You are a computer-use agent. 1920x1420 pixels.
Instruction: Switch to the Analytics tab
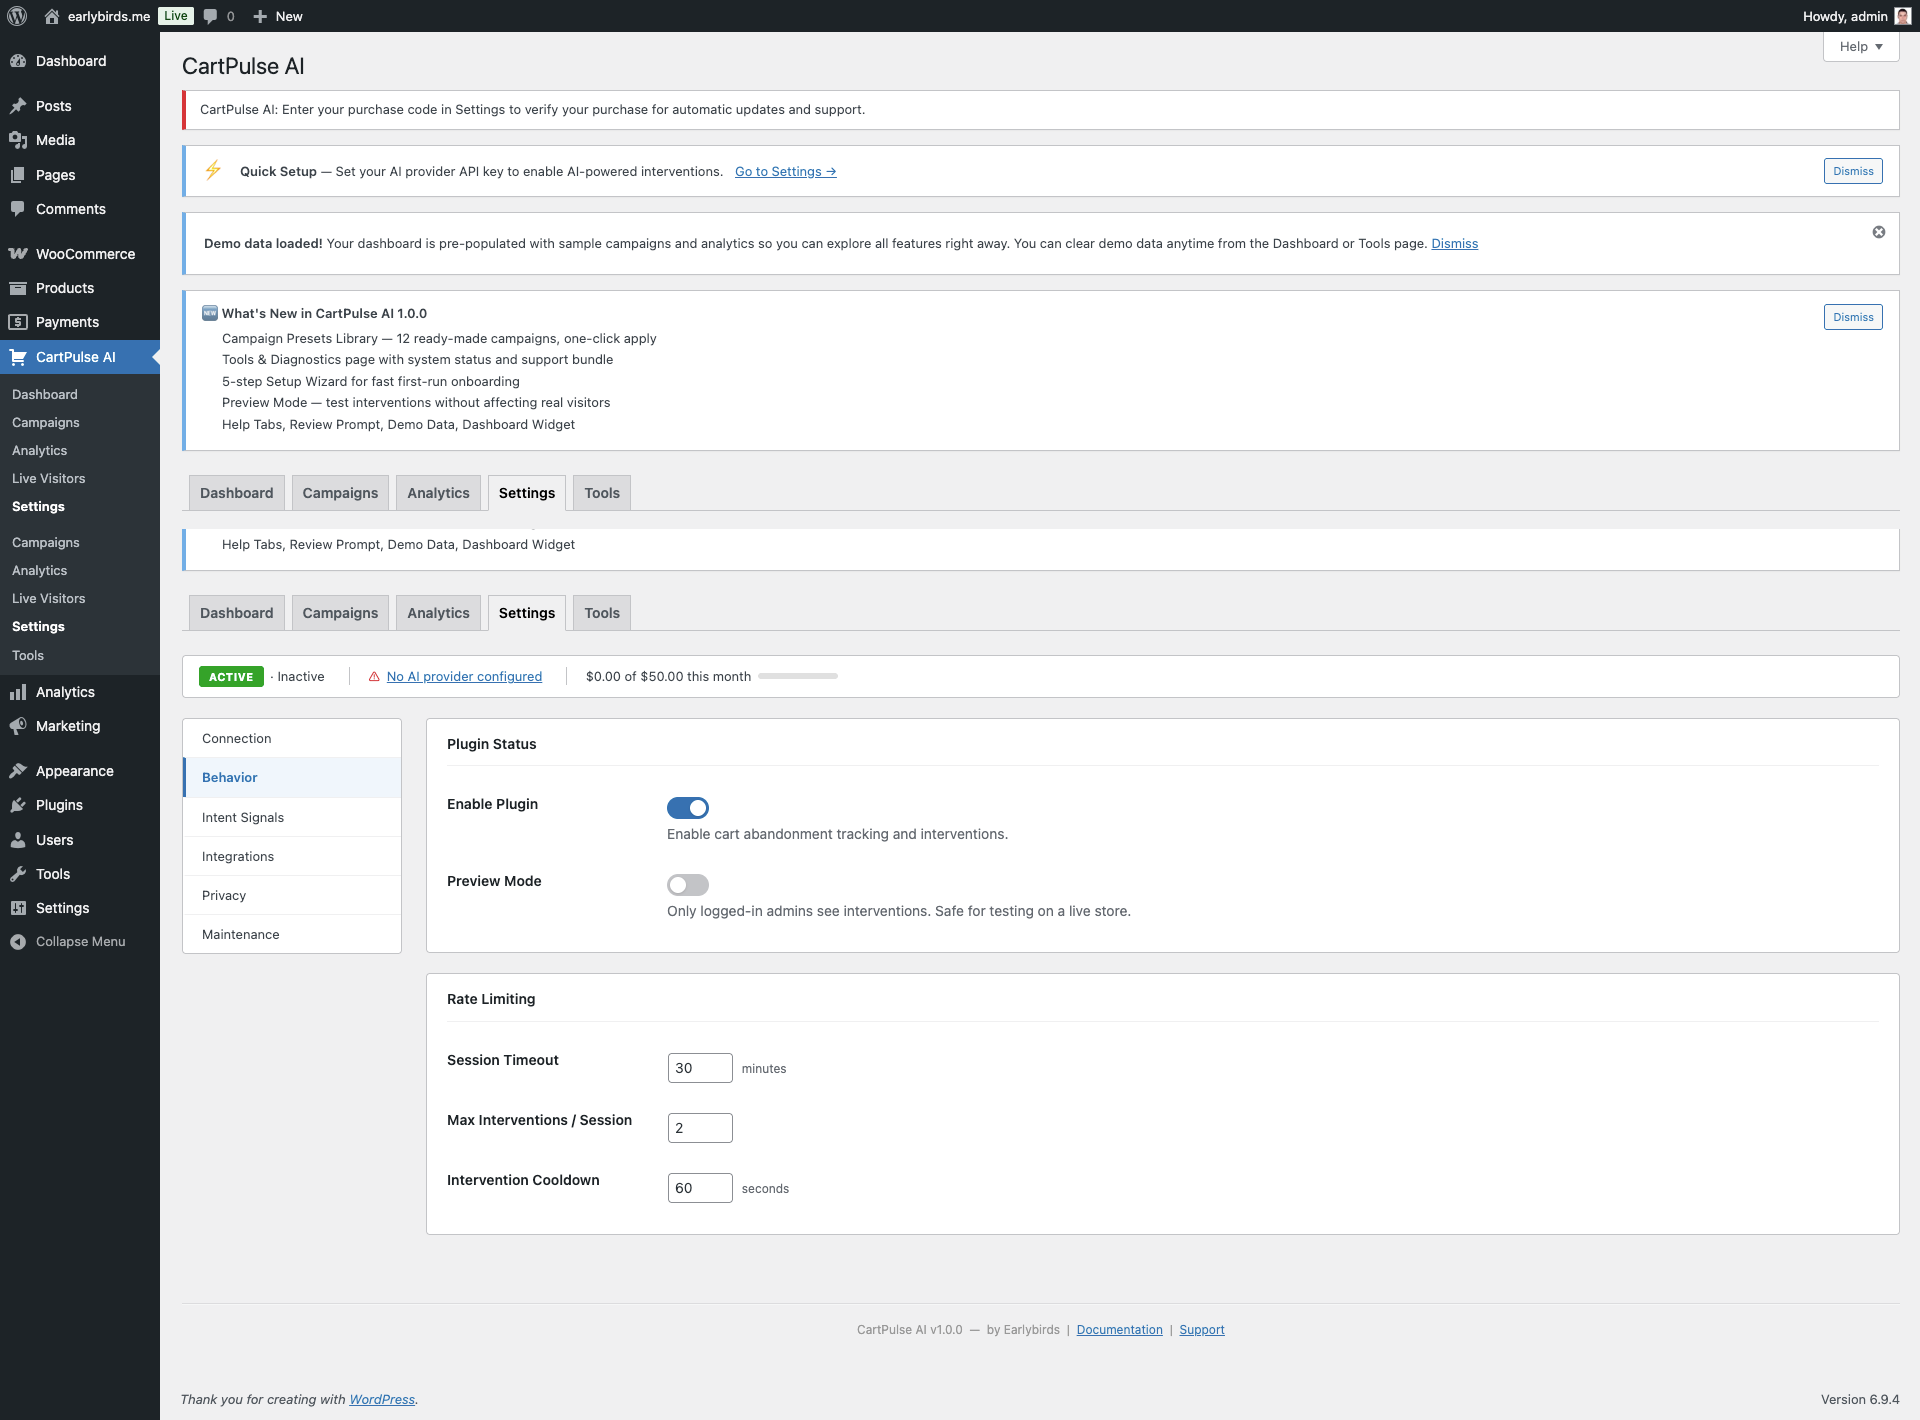pos(438,612)
